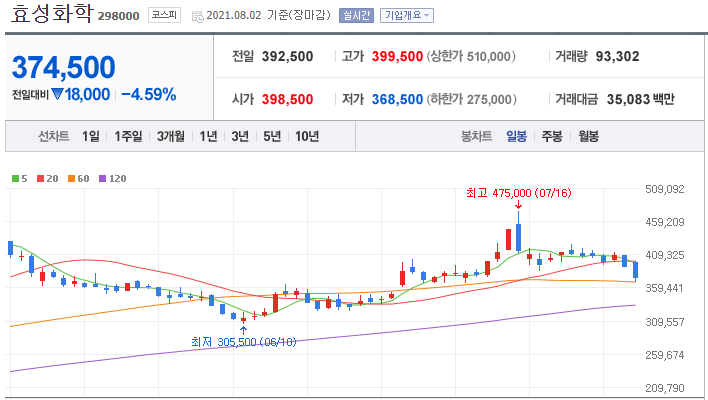Click the calendar clock icon beside the date
This screenshot has width=708, height=400.
point(197,17)
